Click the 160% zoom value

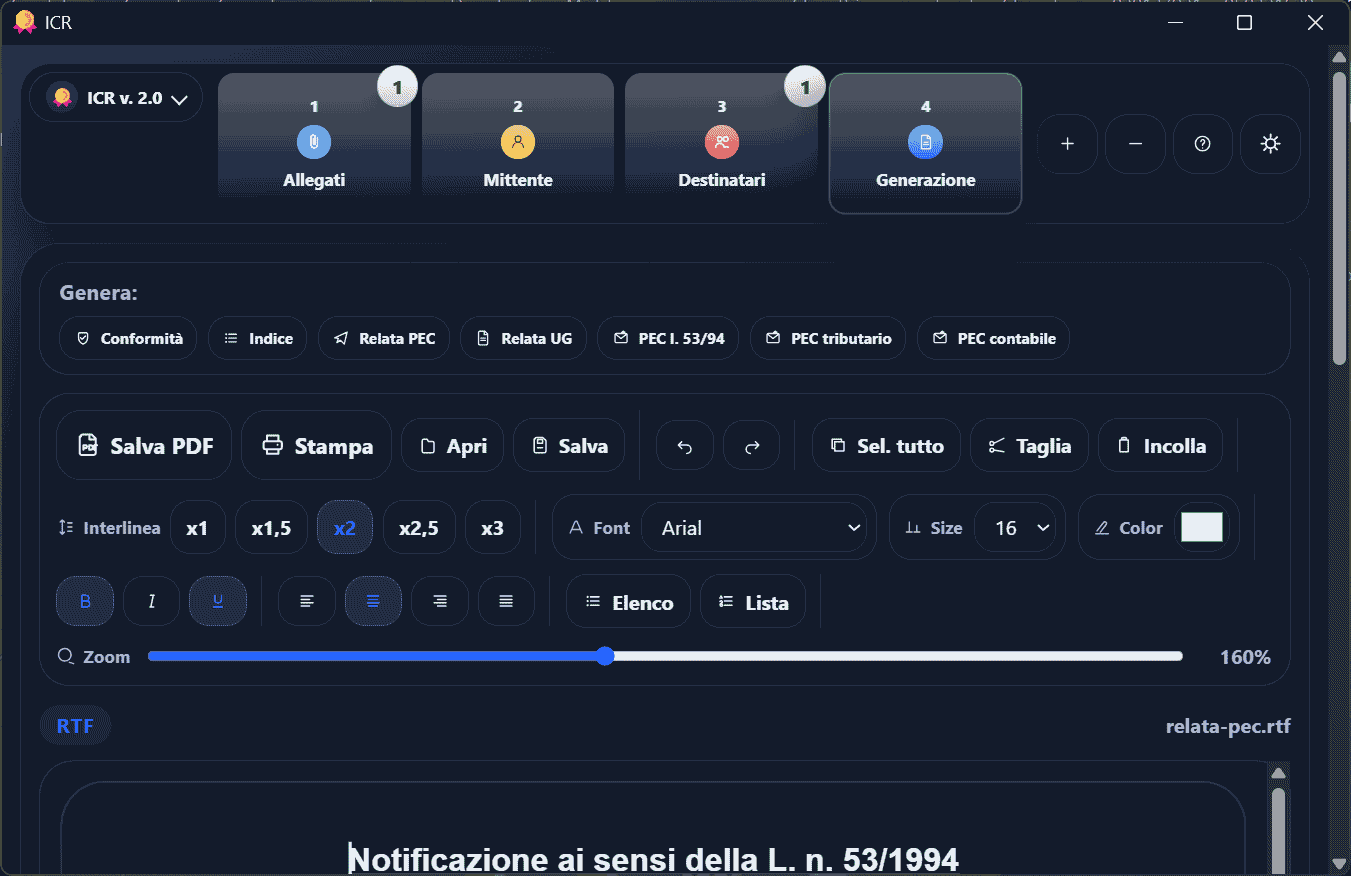click(x=1245, y=657)
